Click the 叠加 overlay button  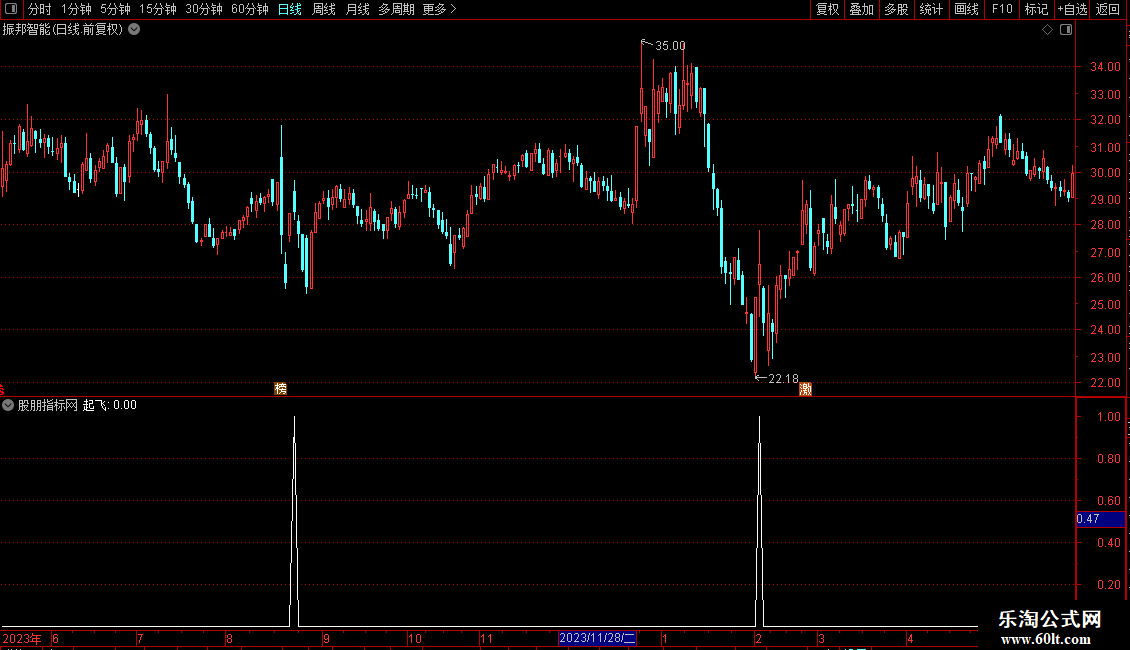point(861,9)
